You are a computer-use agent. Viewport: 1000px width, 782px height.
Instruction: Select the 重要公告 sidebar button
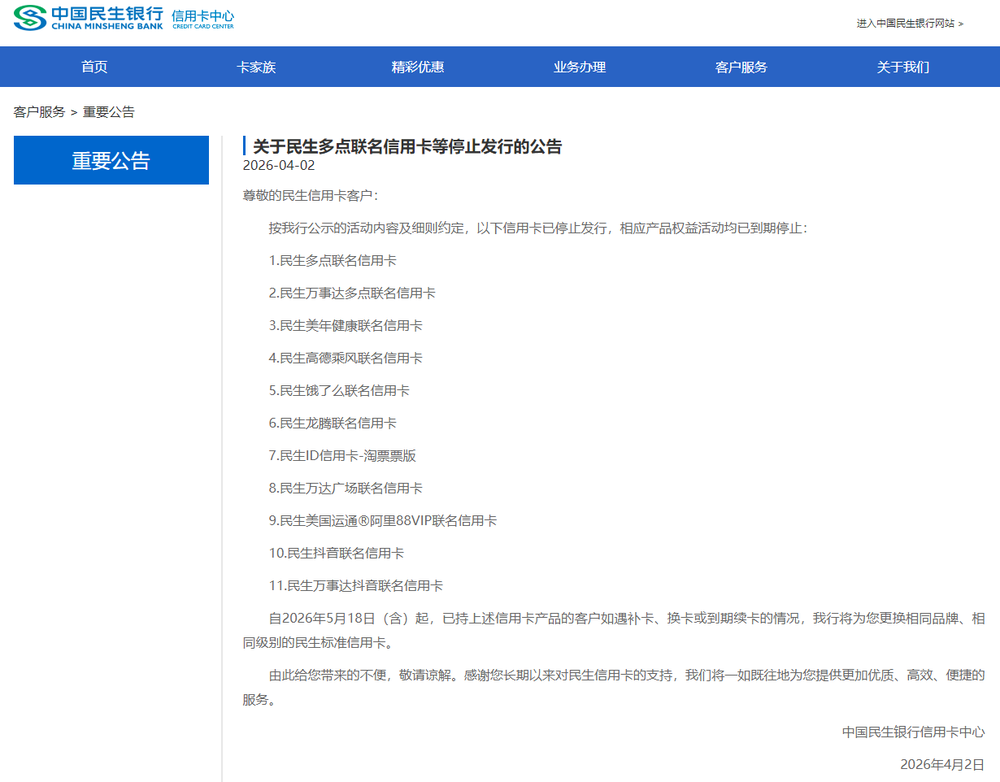click(110, 160)
